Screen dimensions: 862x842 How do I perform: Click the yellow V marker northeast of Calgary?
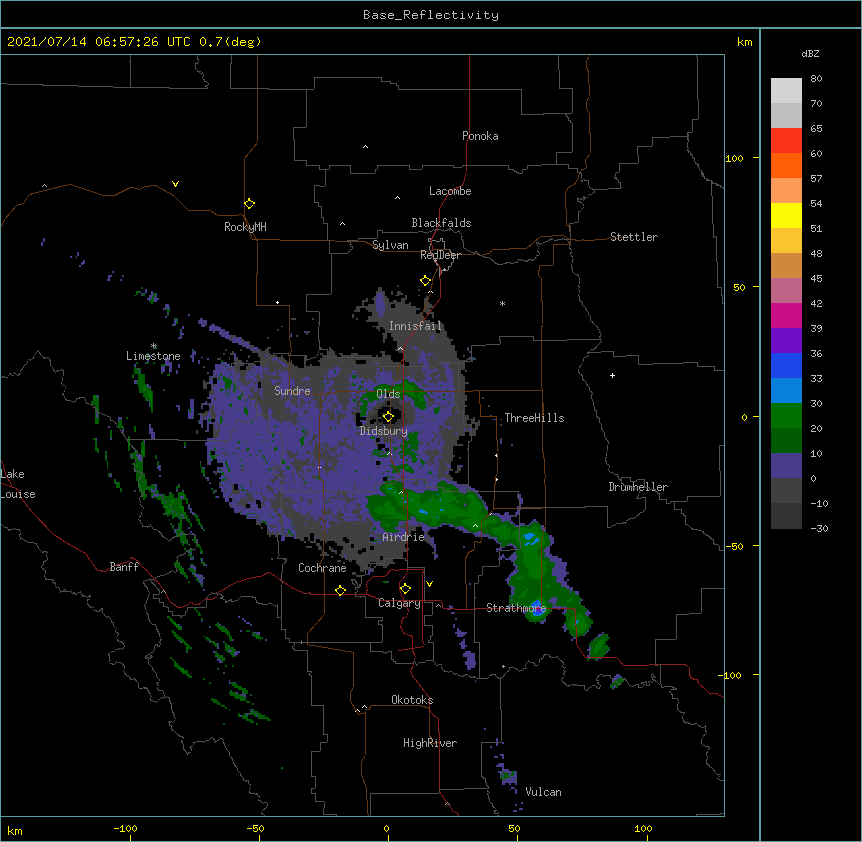pyautogui.click(x=429, y=584)
